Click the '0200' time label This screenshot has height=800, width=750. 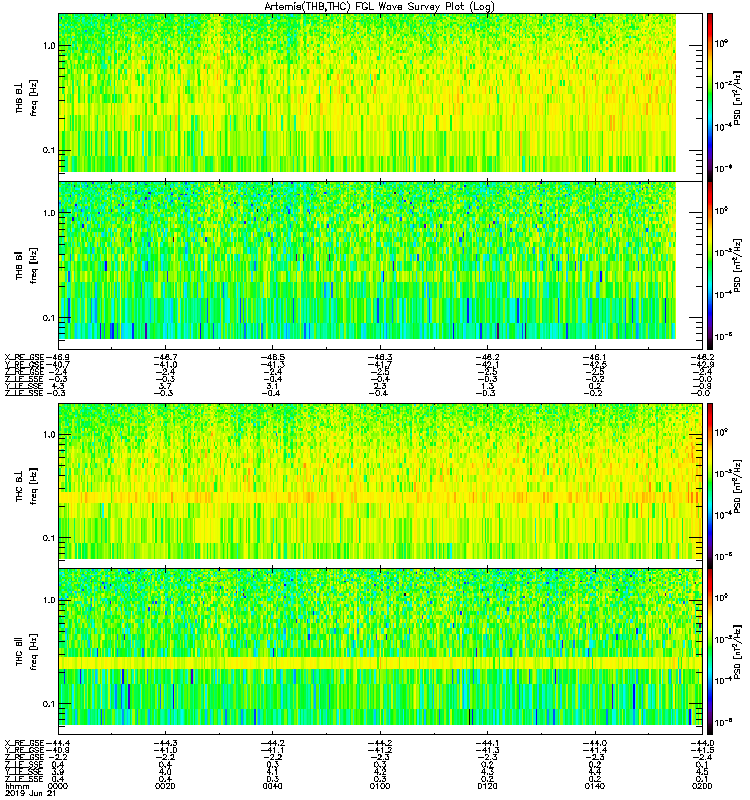pos(702,786)
